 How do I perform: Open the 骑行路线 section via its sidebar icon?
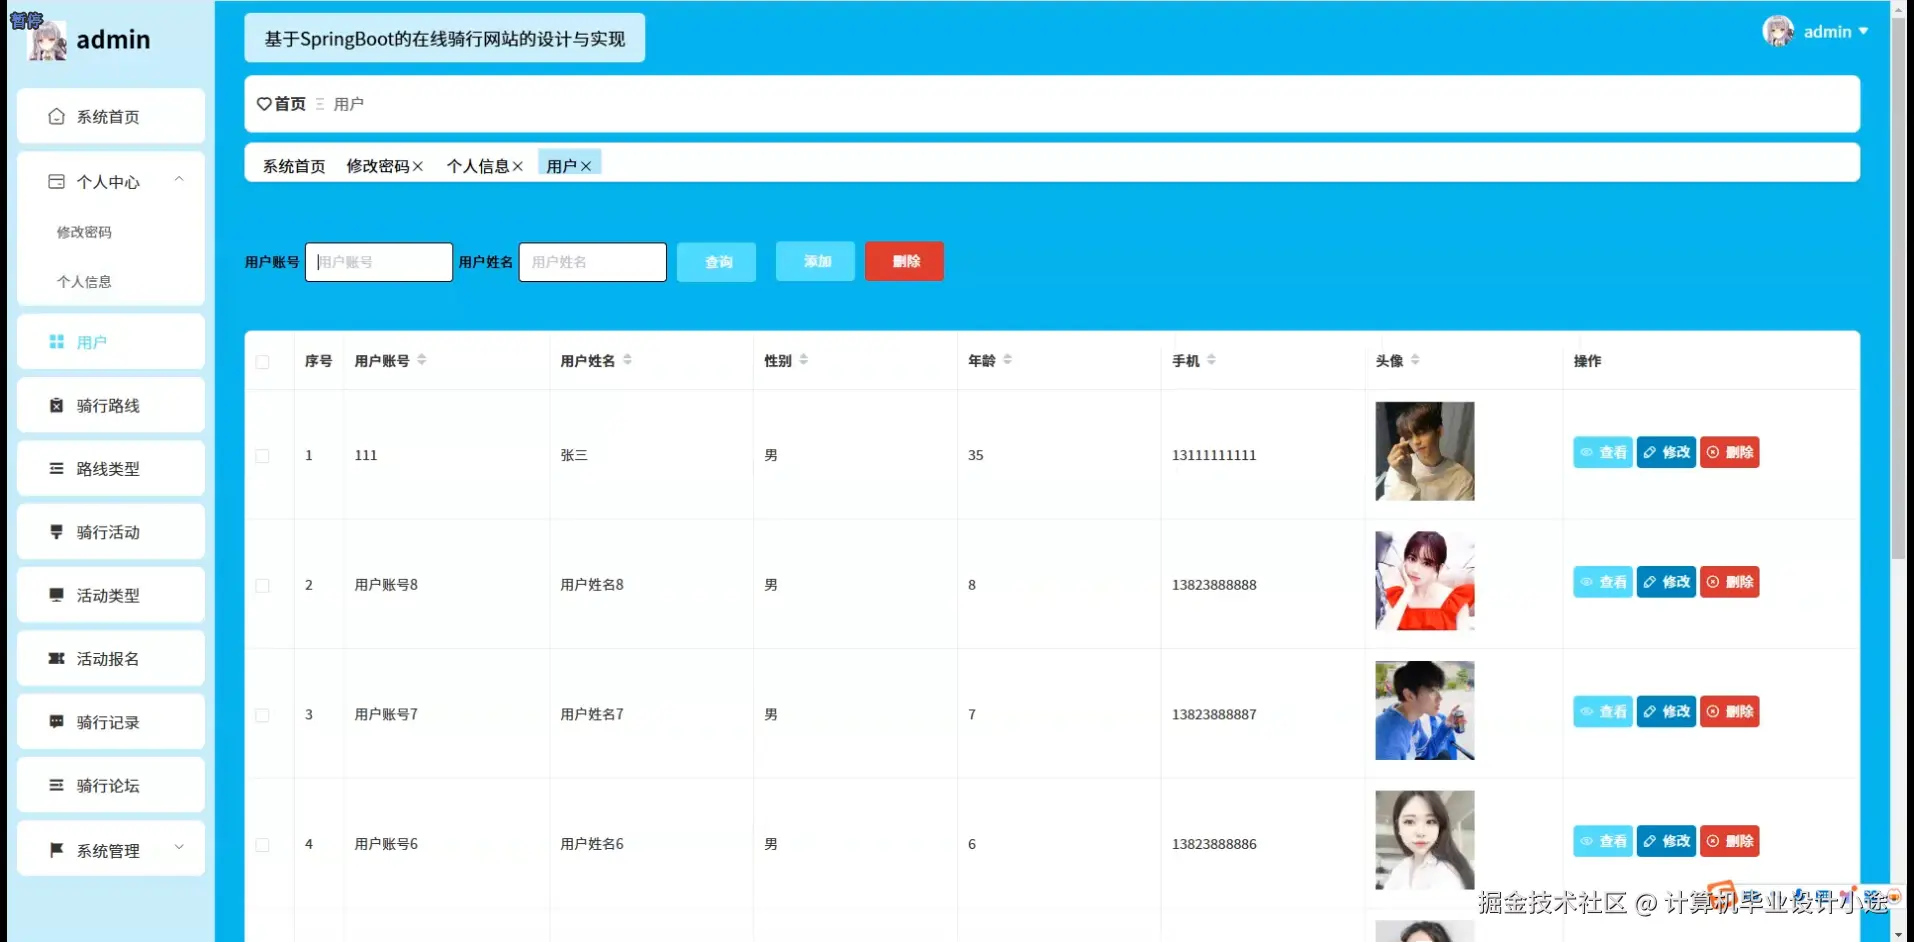click(56, 405)
